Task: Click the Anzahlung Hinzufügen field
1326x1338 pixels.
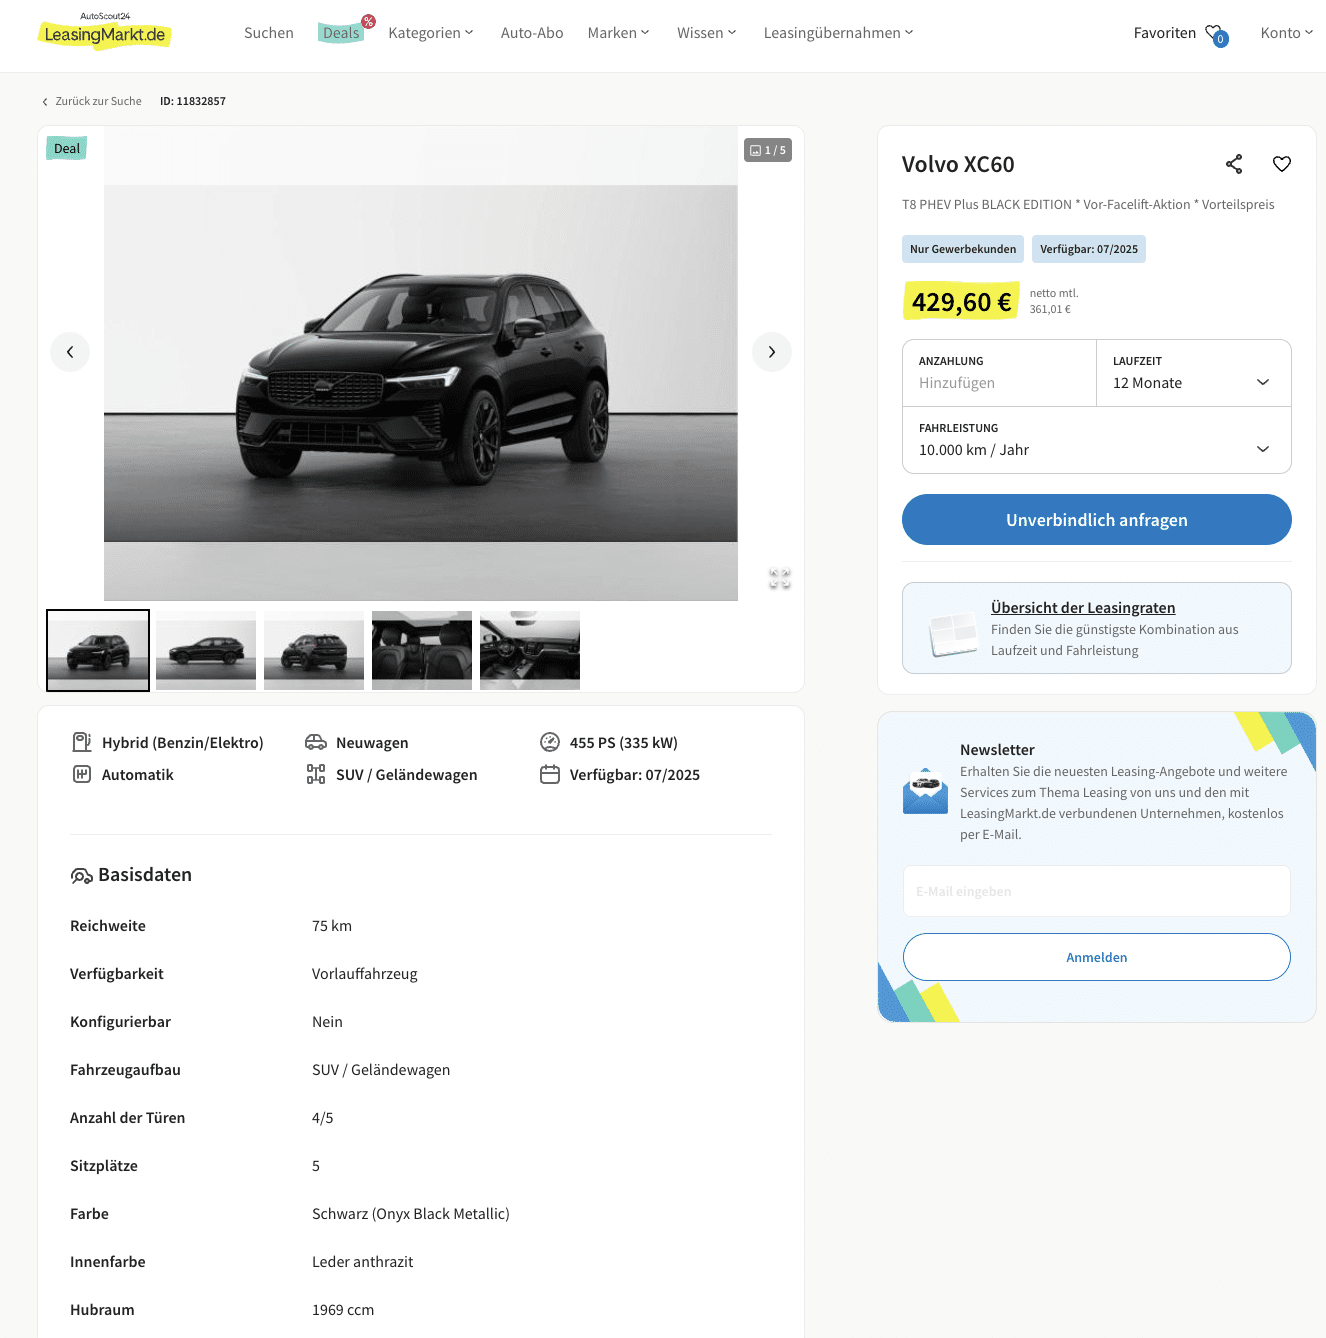Action: 1000,373
